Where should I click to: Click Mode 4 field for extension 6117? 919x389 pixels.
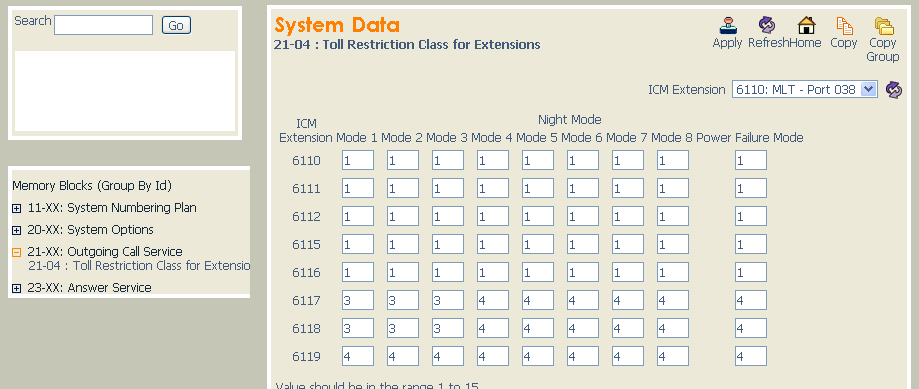[x=493, y=301]
